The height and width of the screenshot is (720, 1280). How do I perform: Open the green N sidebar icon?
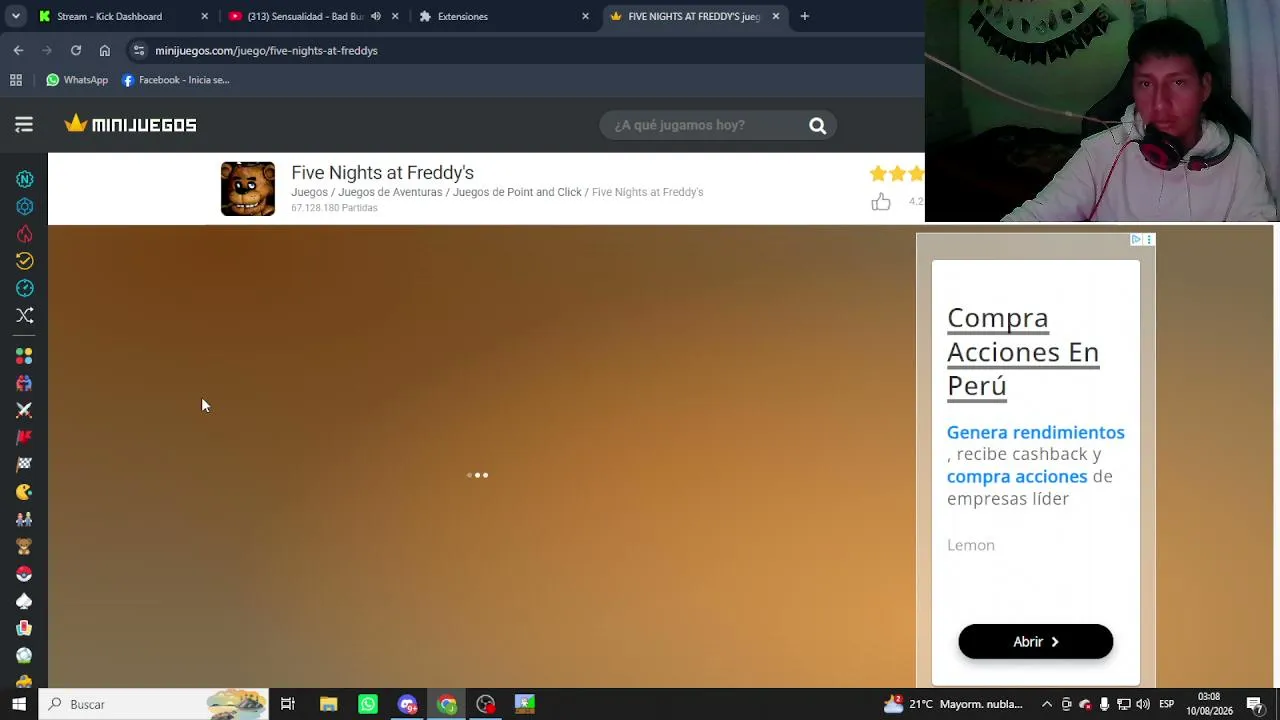point(25,179)
